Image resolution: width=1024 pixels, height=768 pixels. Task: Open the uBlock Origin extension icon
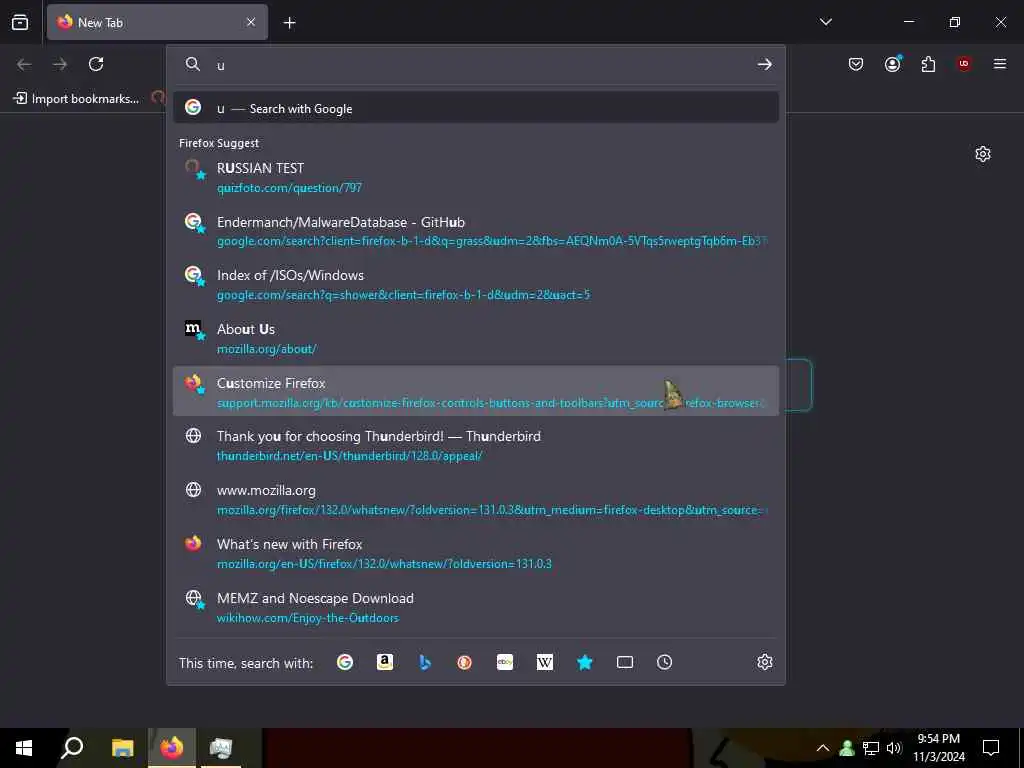pyautogui.click(x=964, y=64)
